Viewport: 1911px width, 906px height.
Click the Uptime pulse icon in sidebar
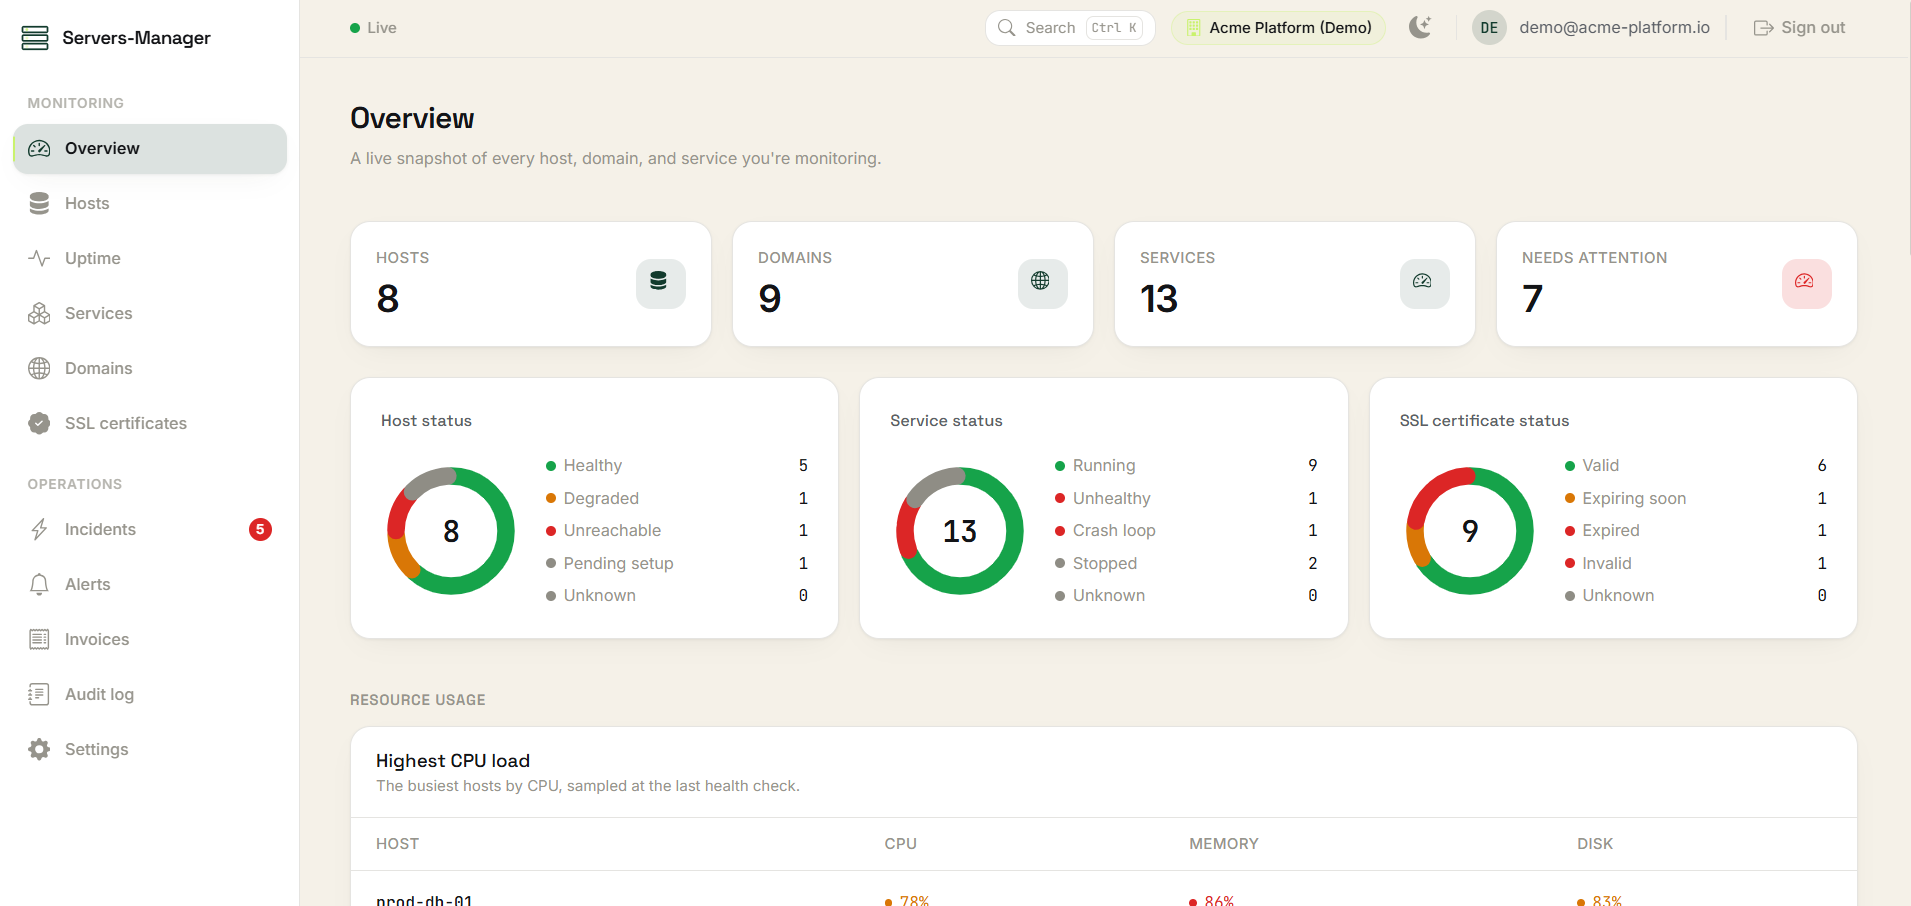click(x=39, y=259)
